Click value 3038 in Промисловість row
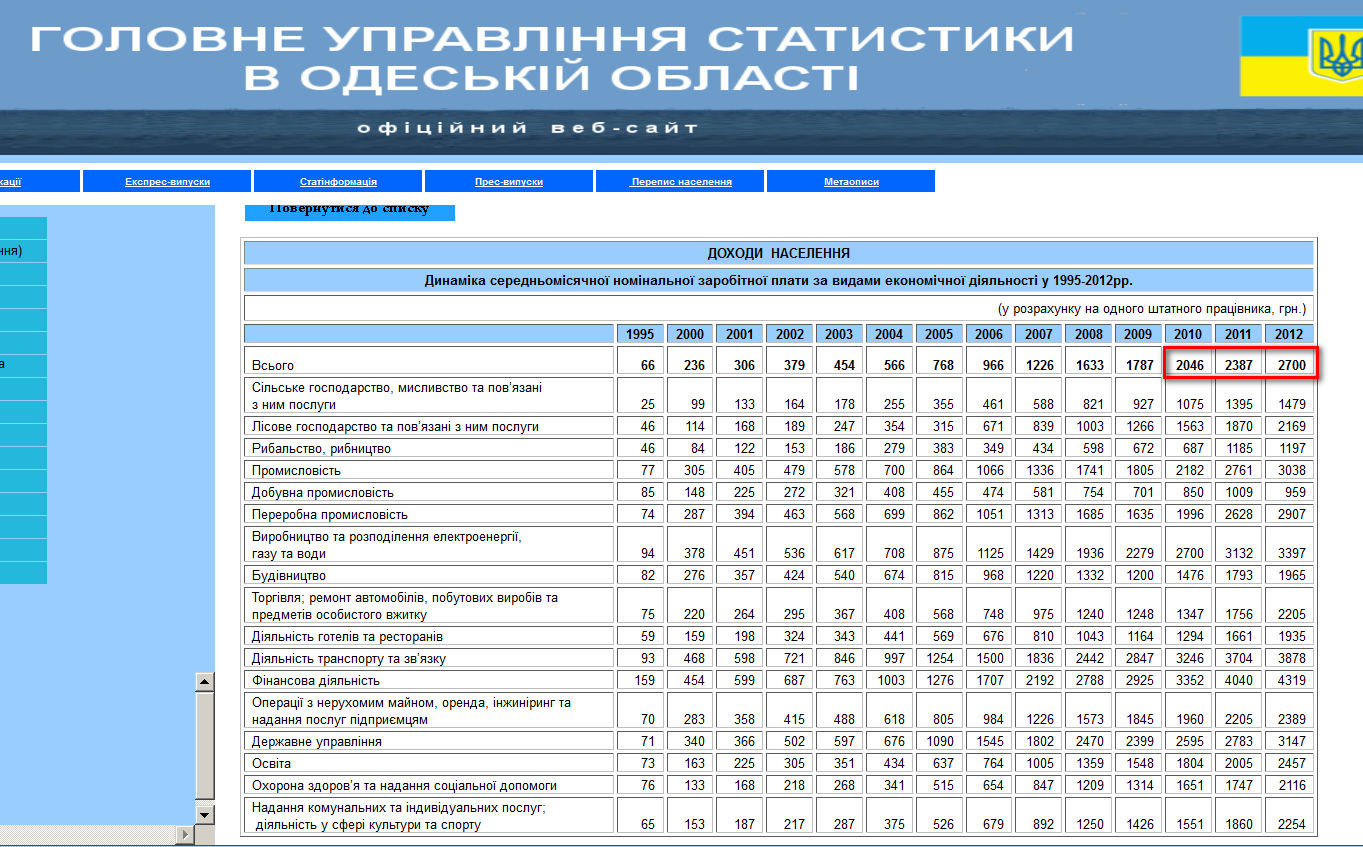Image resolution: width=1363 pixels, height=847 pixels. (1290, 470)
